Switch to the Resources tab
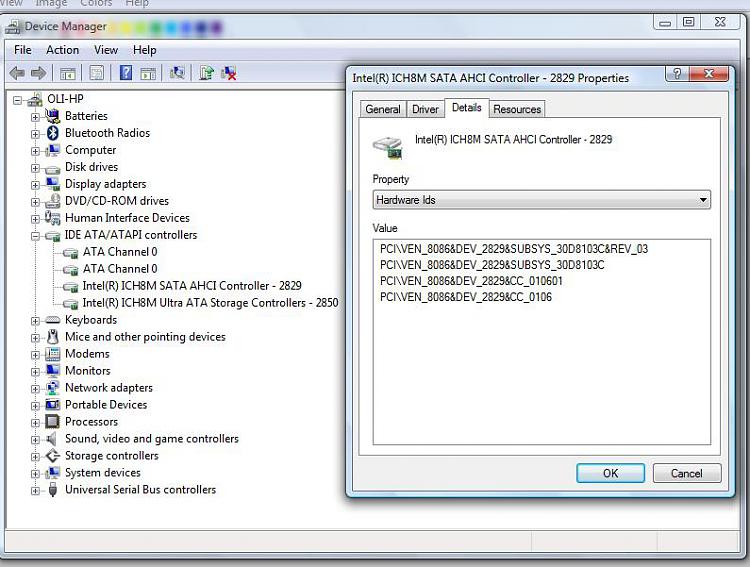The height and width of the screenshot is (567, 750). (x=517, y=109)
